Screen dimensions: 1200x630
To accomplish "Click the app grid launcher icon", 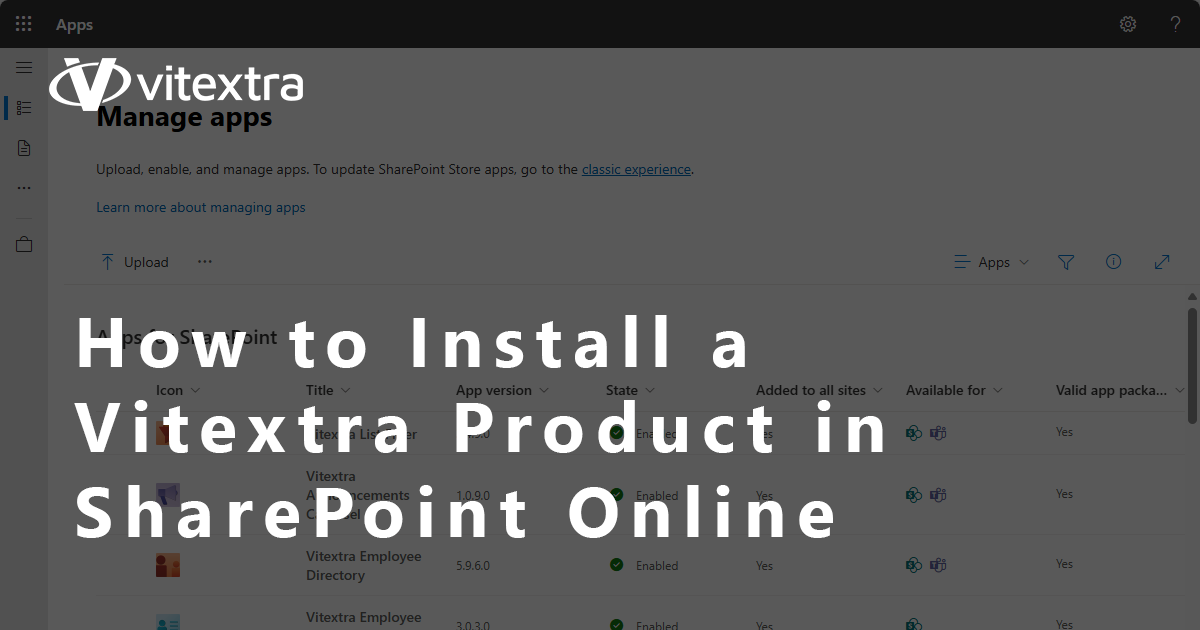I will tap(23, 23).
